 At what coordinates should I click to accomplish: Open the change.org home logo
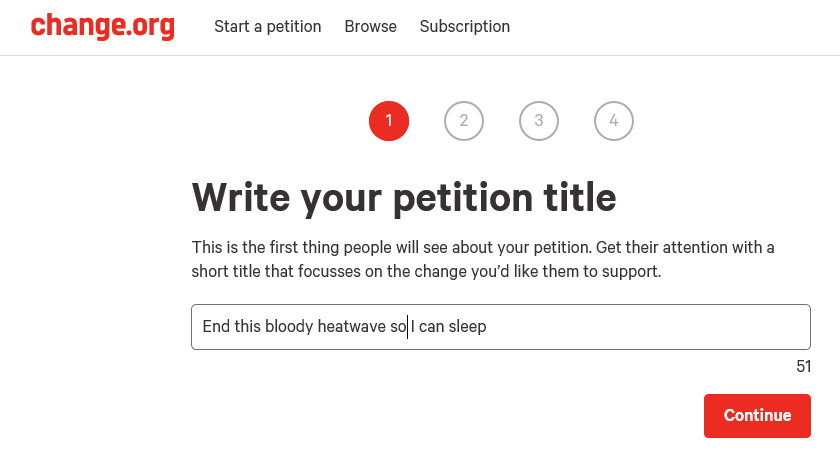pyautogui.click(x=103, y=26)
